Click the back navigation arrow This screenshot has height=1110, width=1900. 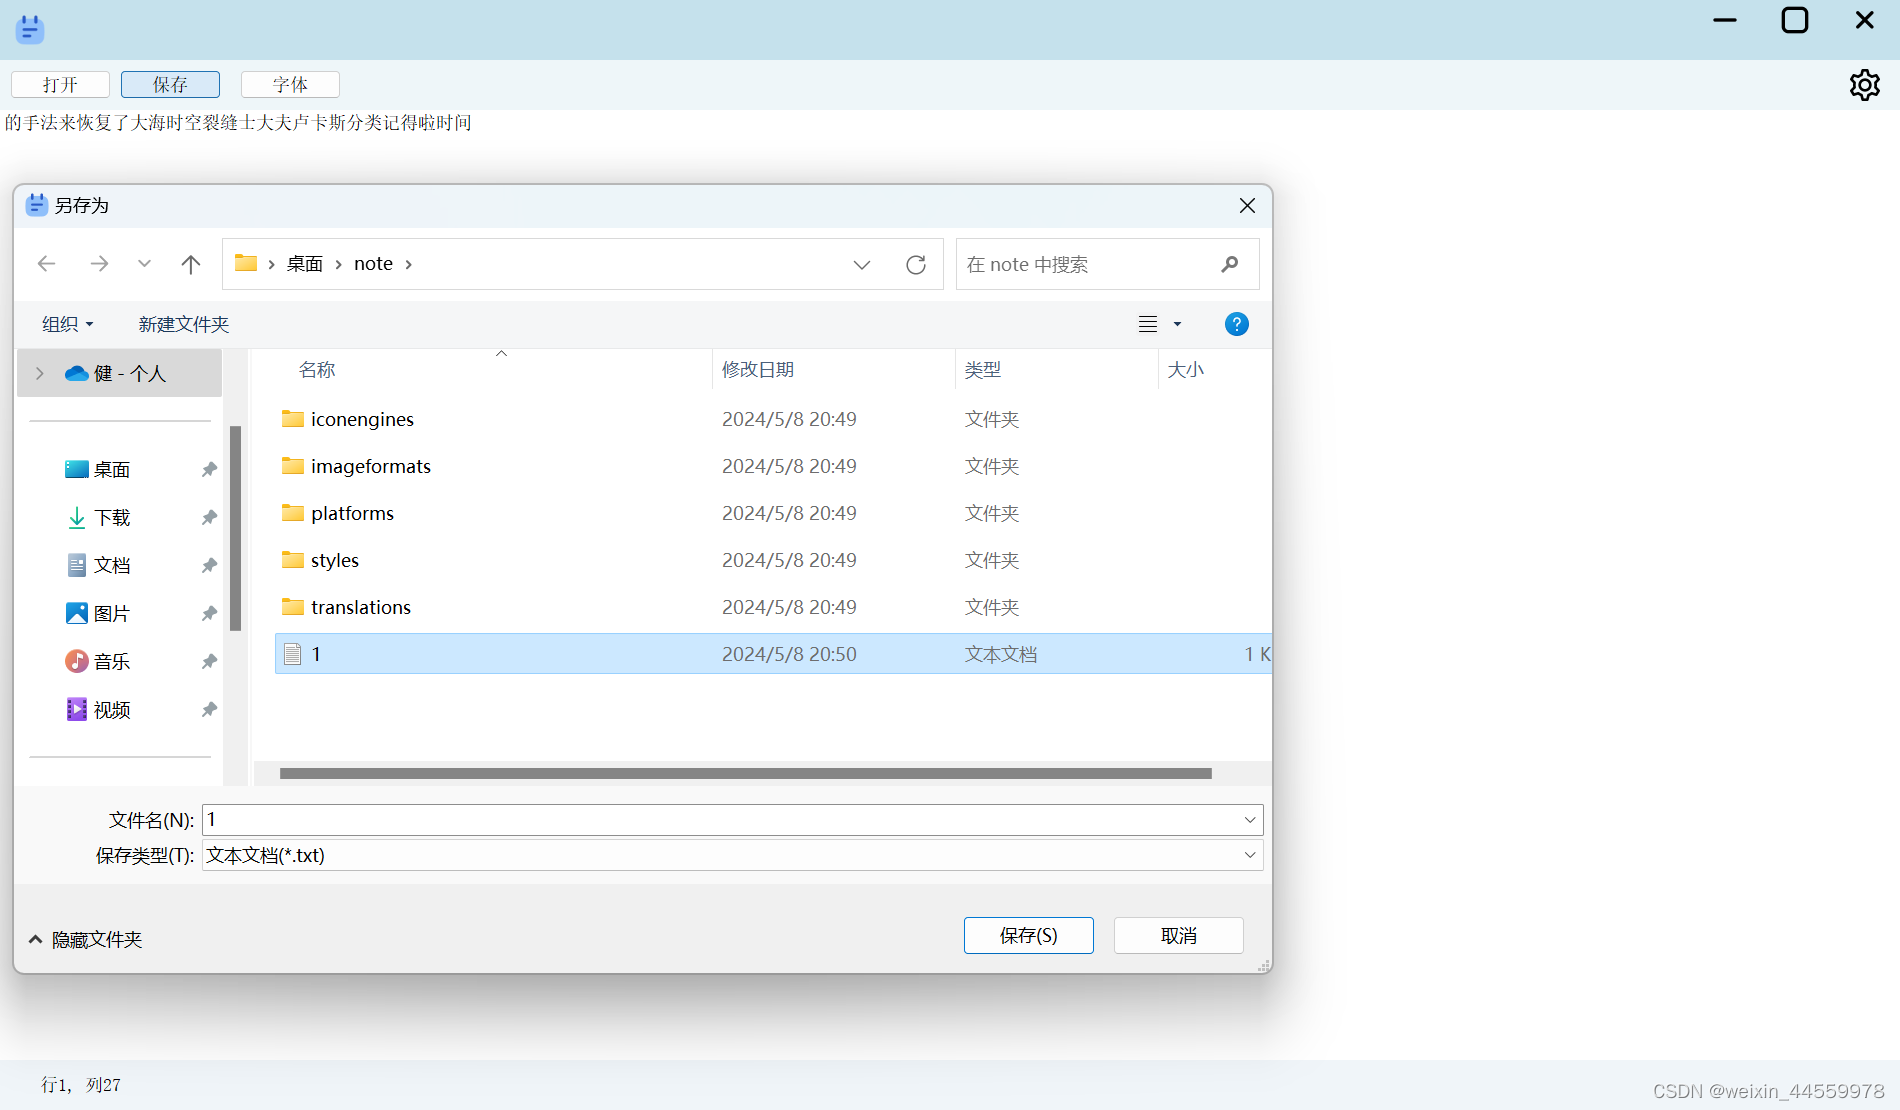[46, 263]
